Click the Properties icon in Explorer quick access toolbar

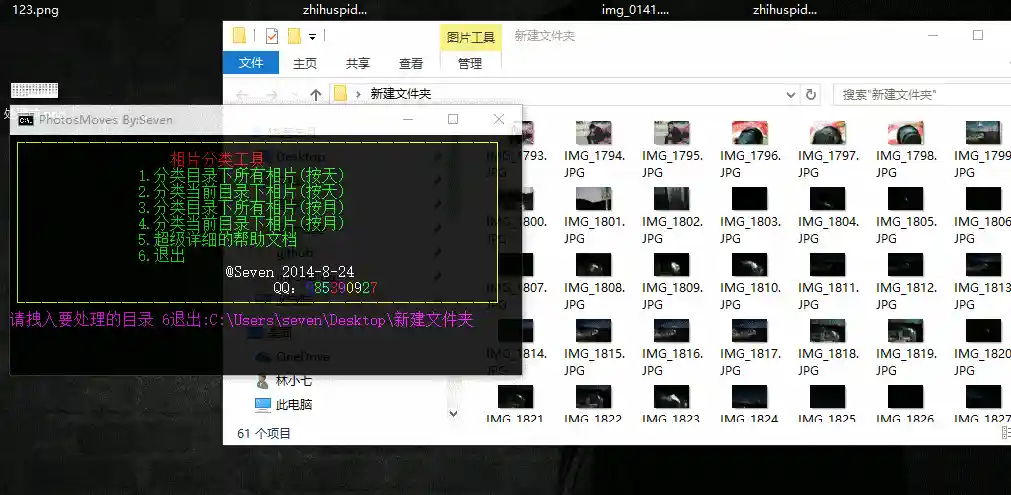(x=271, y=36)
